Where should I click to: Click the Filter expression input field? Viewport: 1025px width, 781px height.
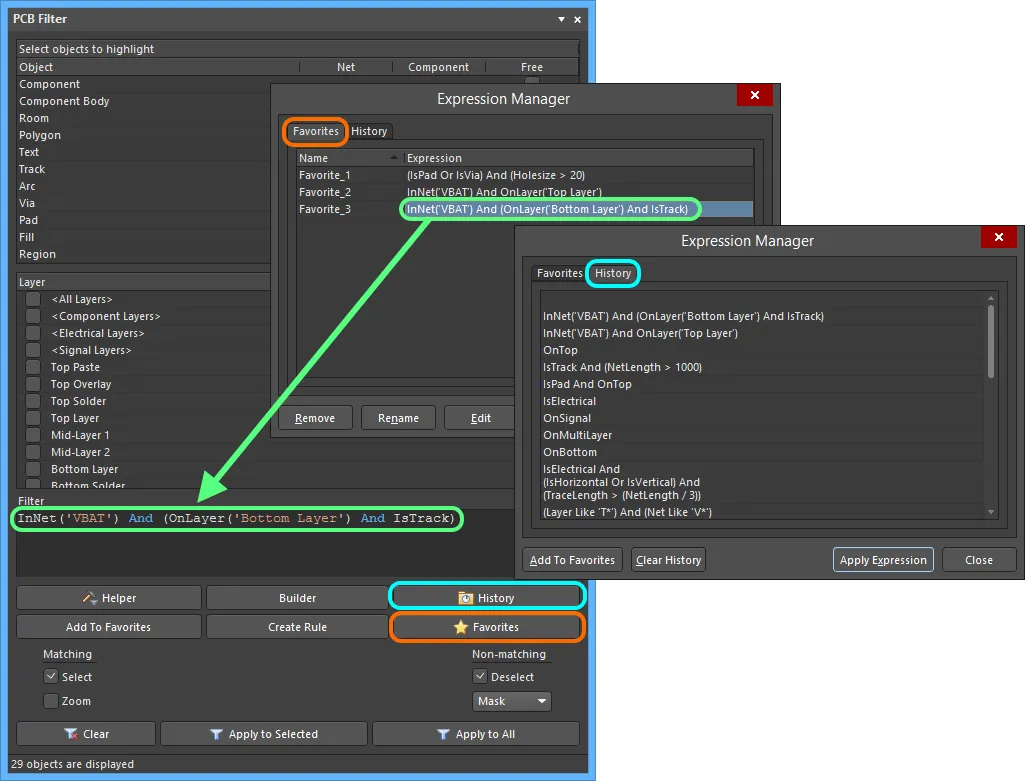(x=265, y=542)
